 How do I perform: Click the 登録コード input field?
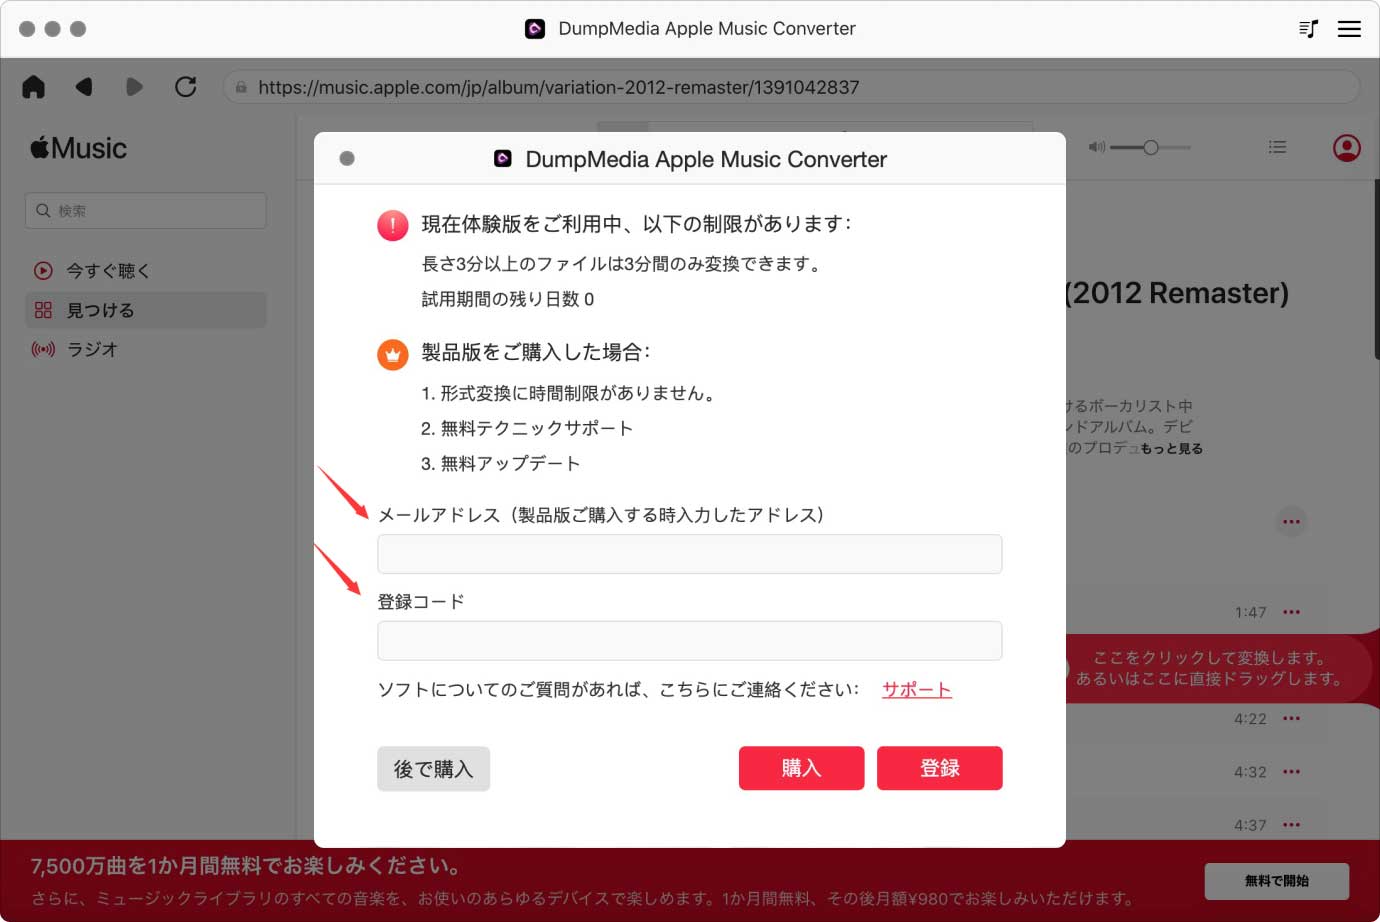click(690, 641)
